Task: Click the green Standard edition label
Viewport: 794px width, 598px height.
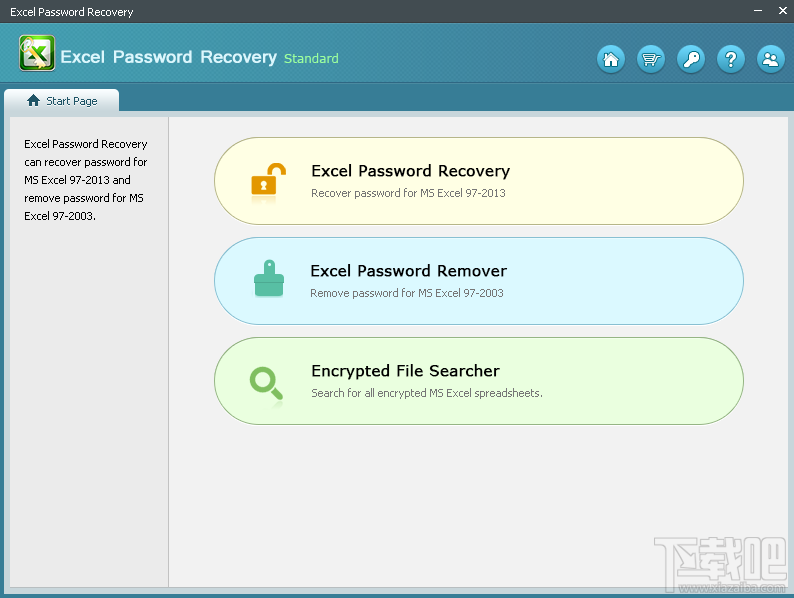Action: 311,59
